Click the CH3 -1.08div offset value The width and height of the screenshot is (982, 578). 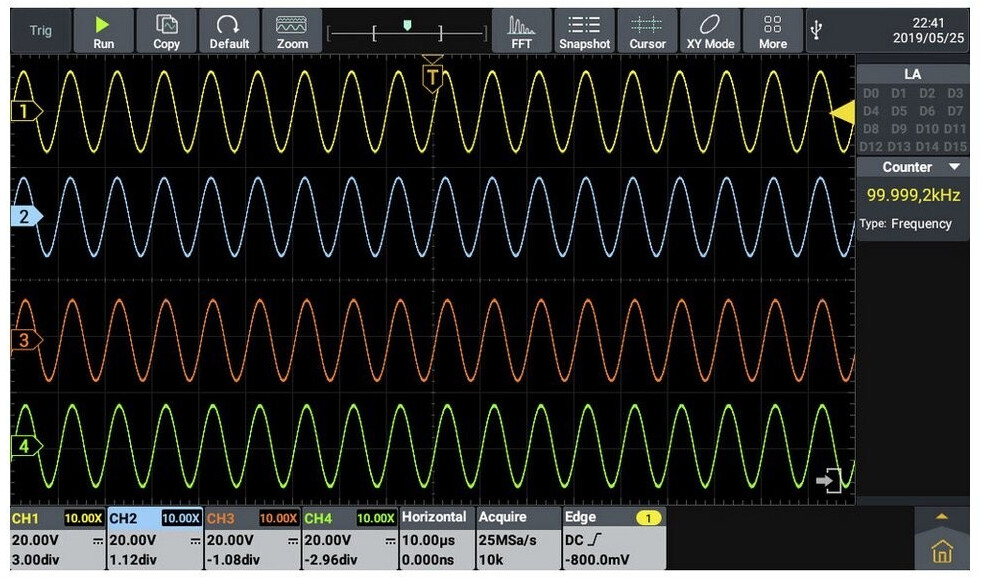point(233,559)
